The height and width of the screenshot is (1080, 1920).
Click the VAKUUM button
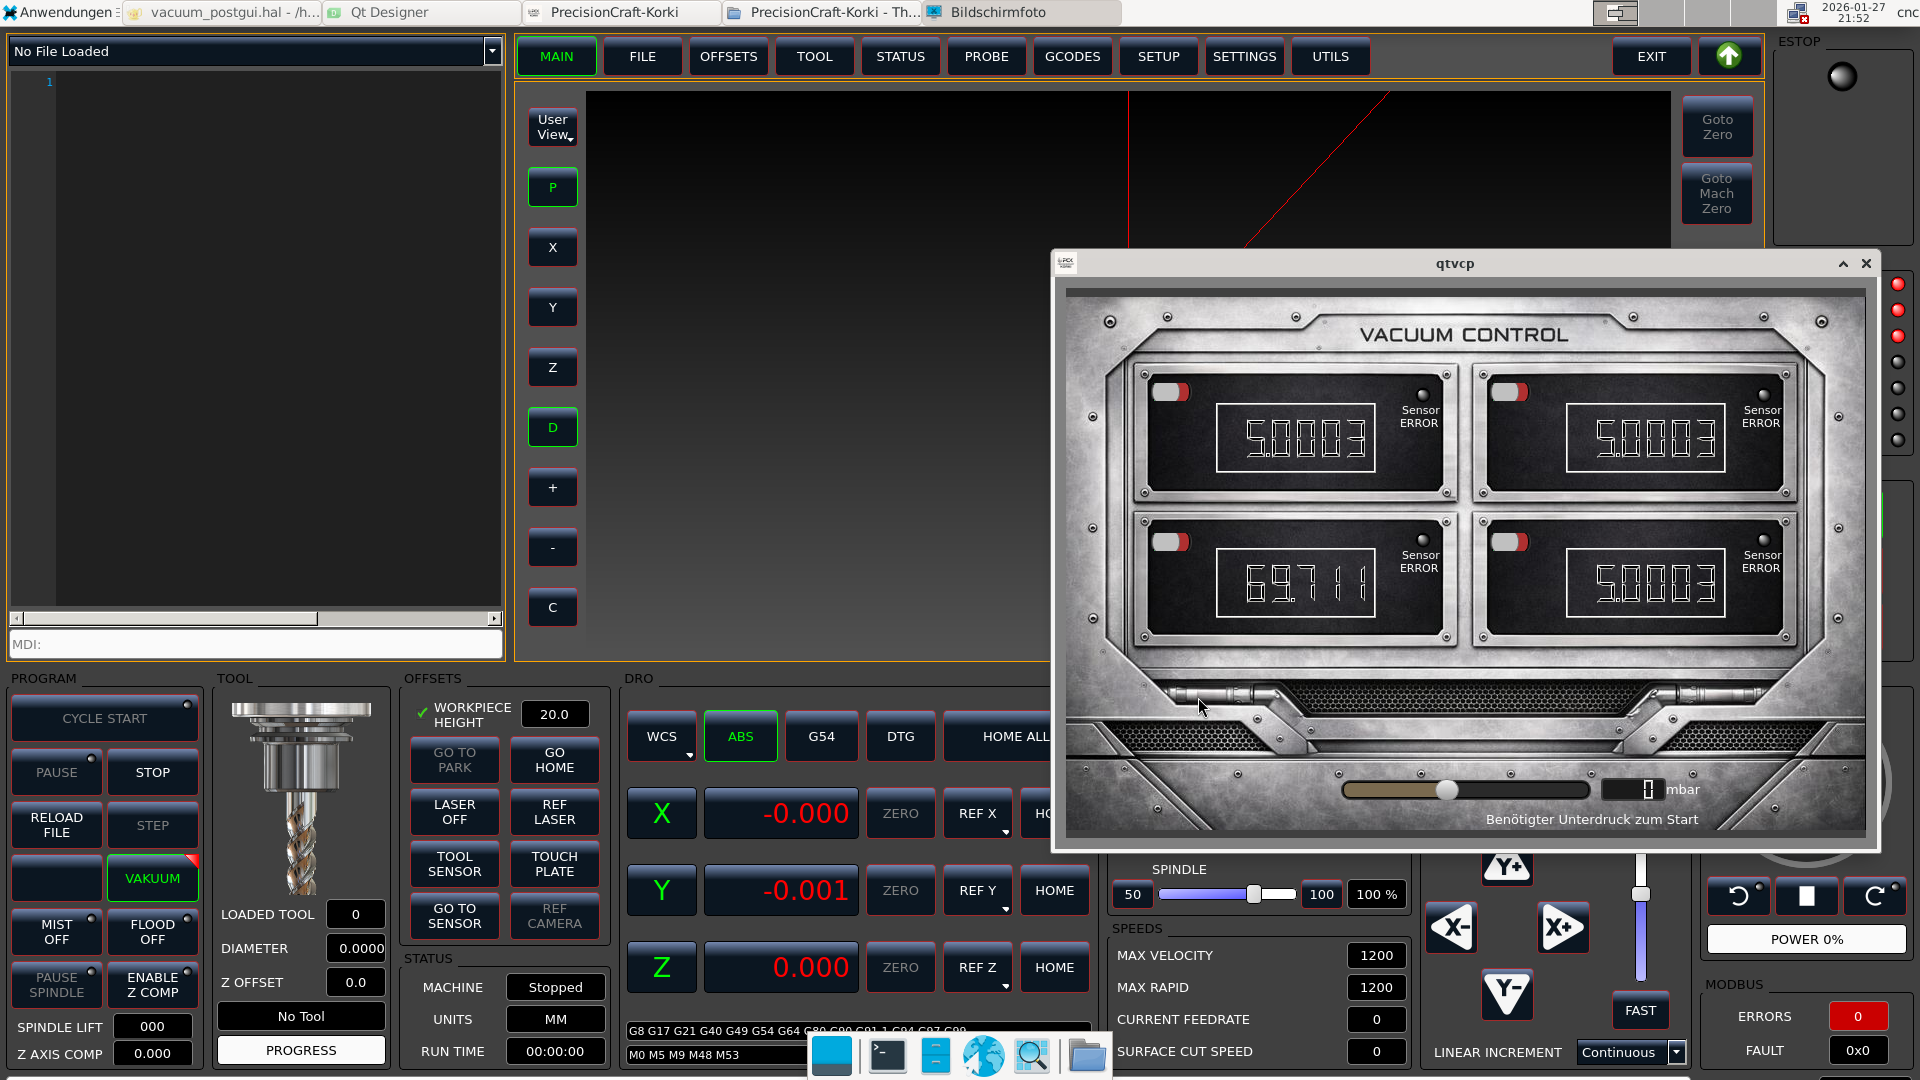point(153,878)
